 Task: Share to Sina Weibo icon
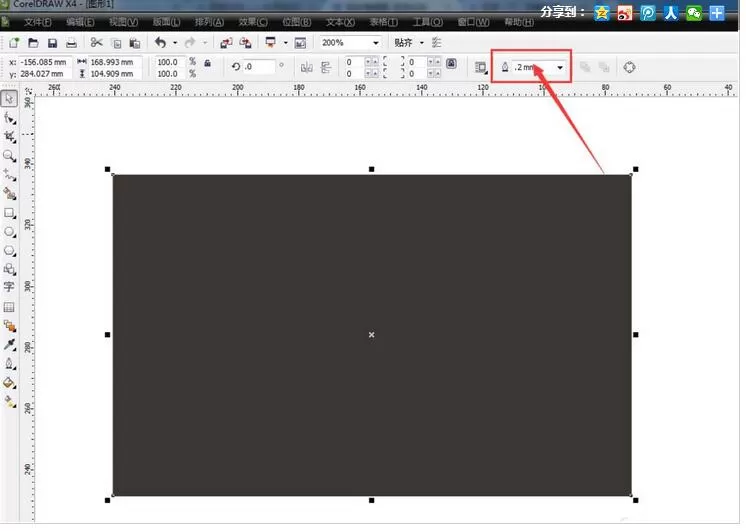(625, 12)
